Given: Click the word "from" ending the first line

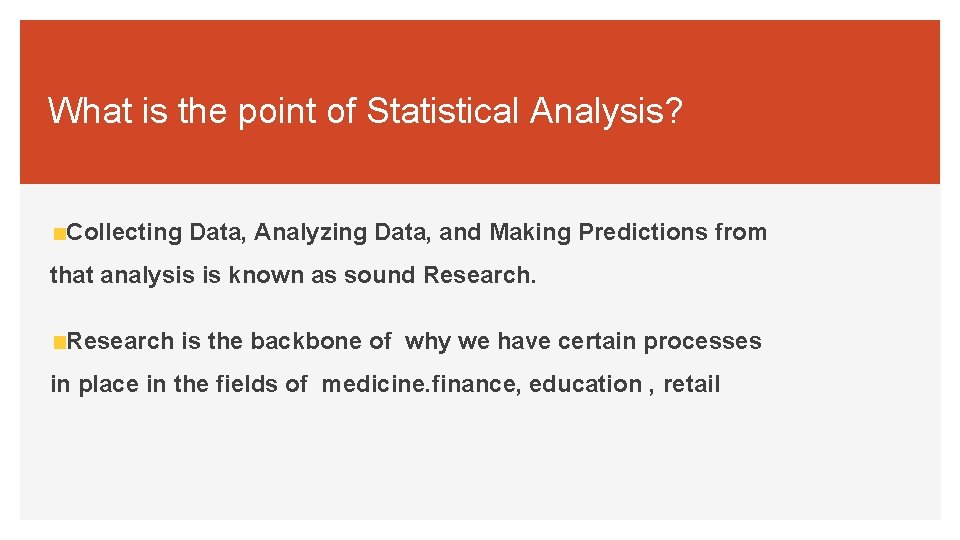Looking at the screenshot, I should [x=741, y=232].
